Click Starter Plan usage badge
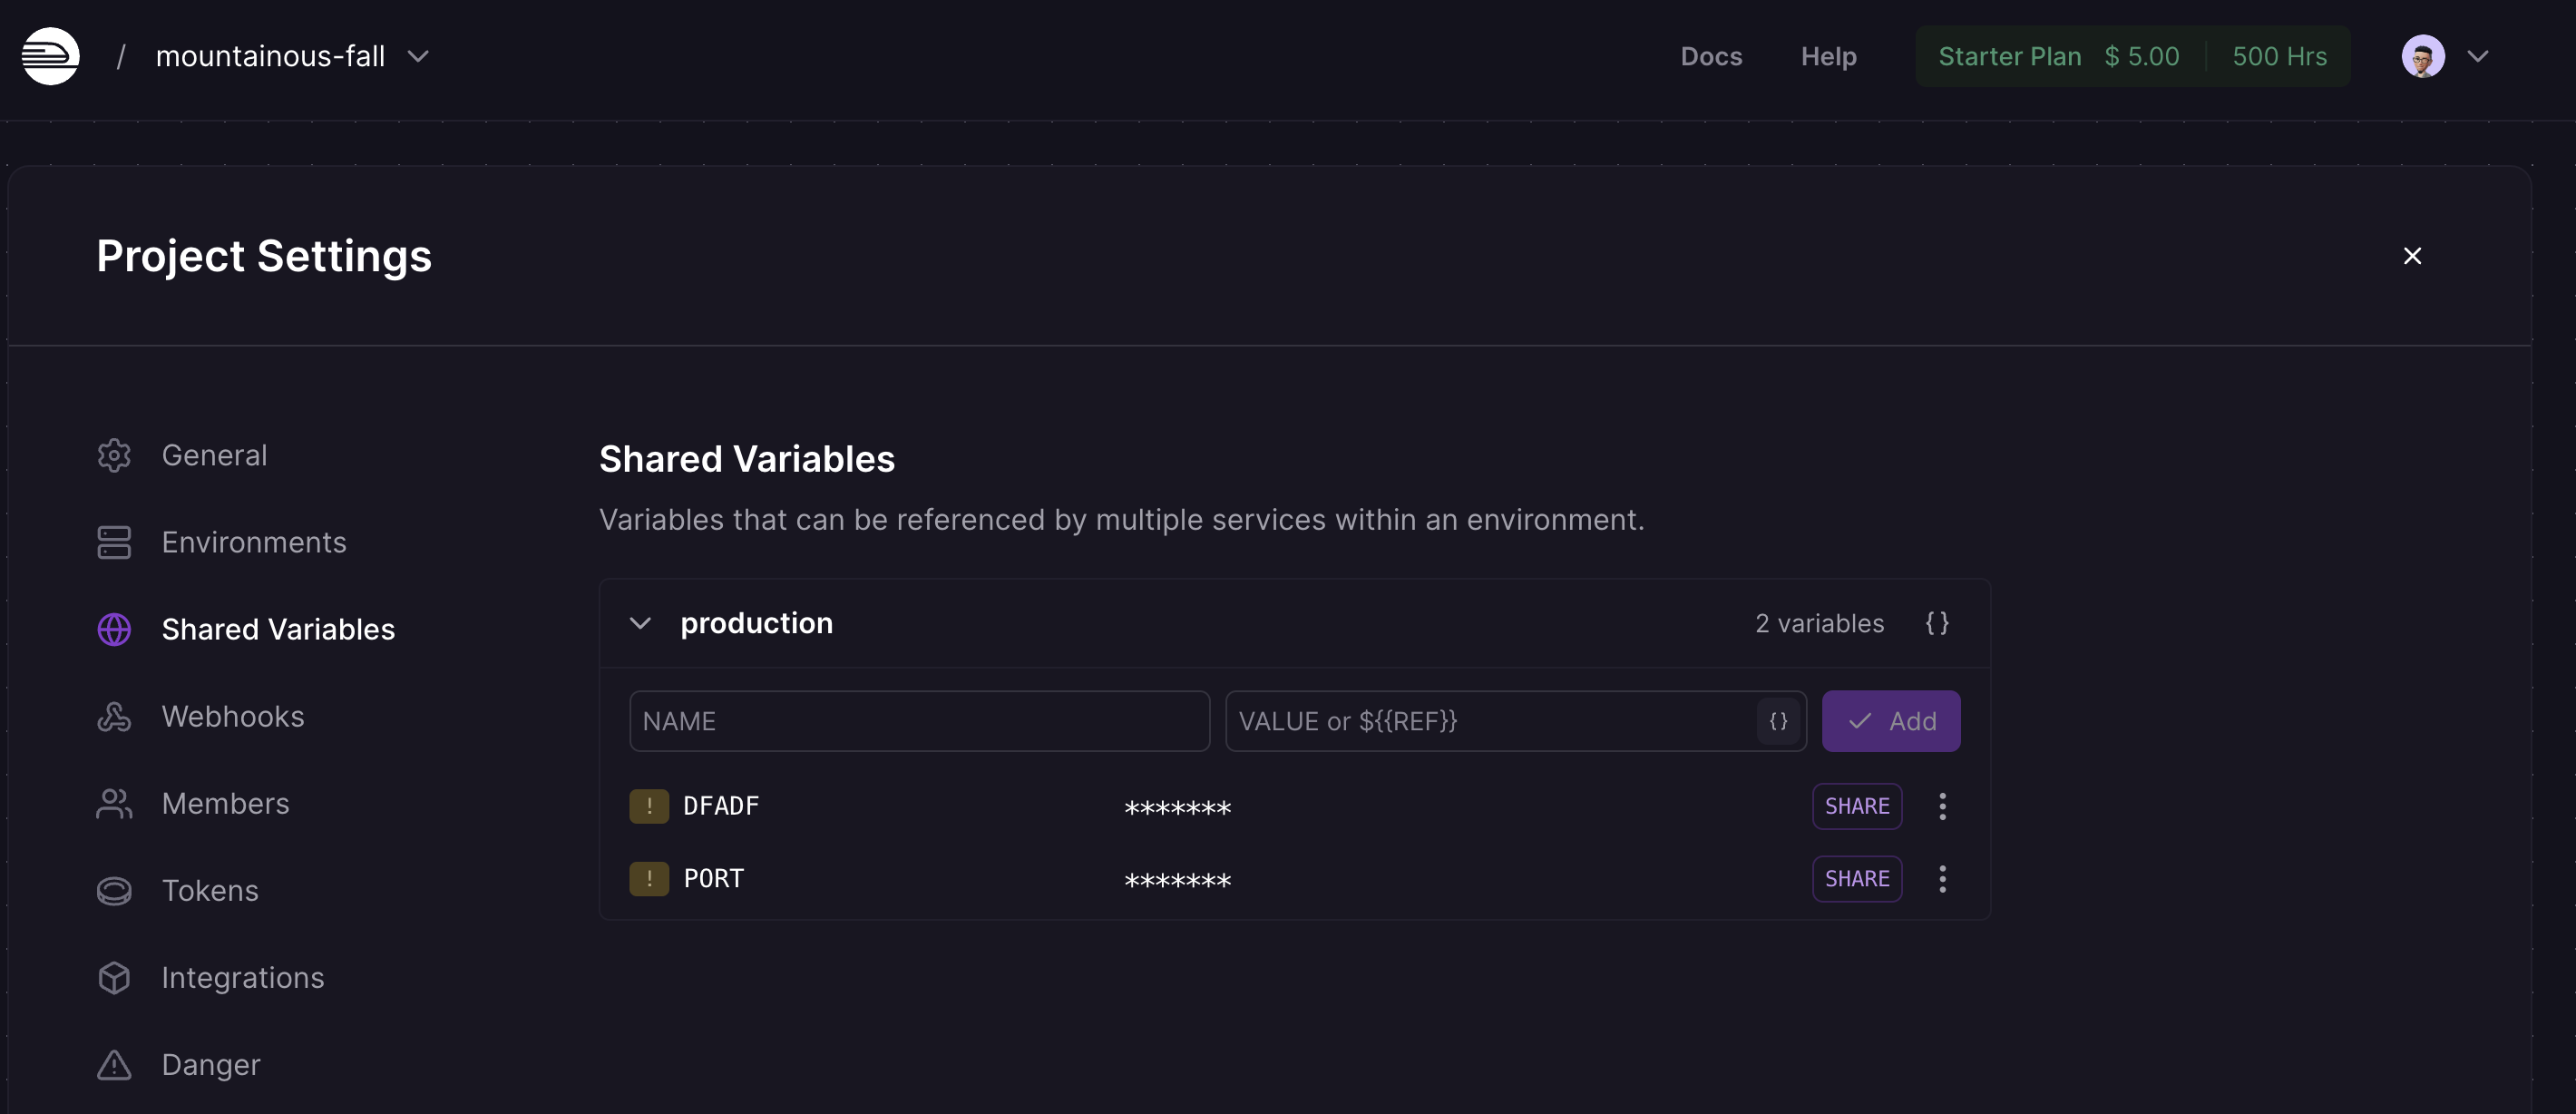 pos(2132,56)
